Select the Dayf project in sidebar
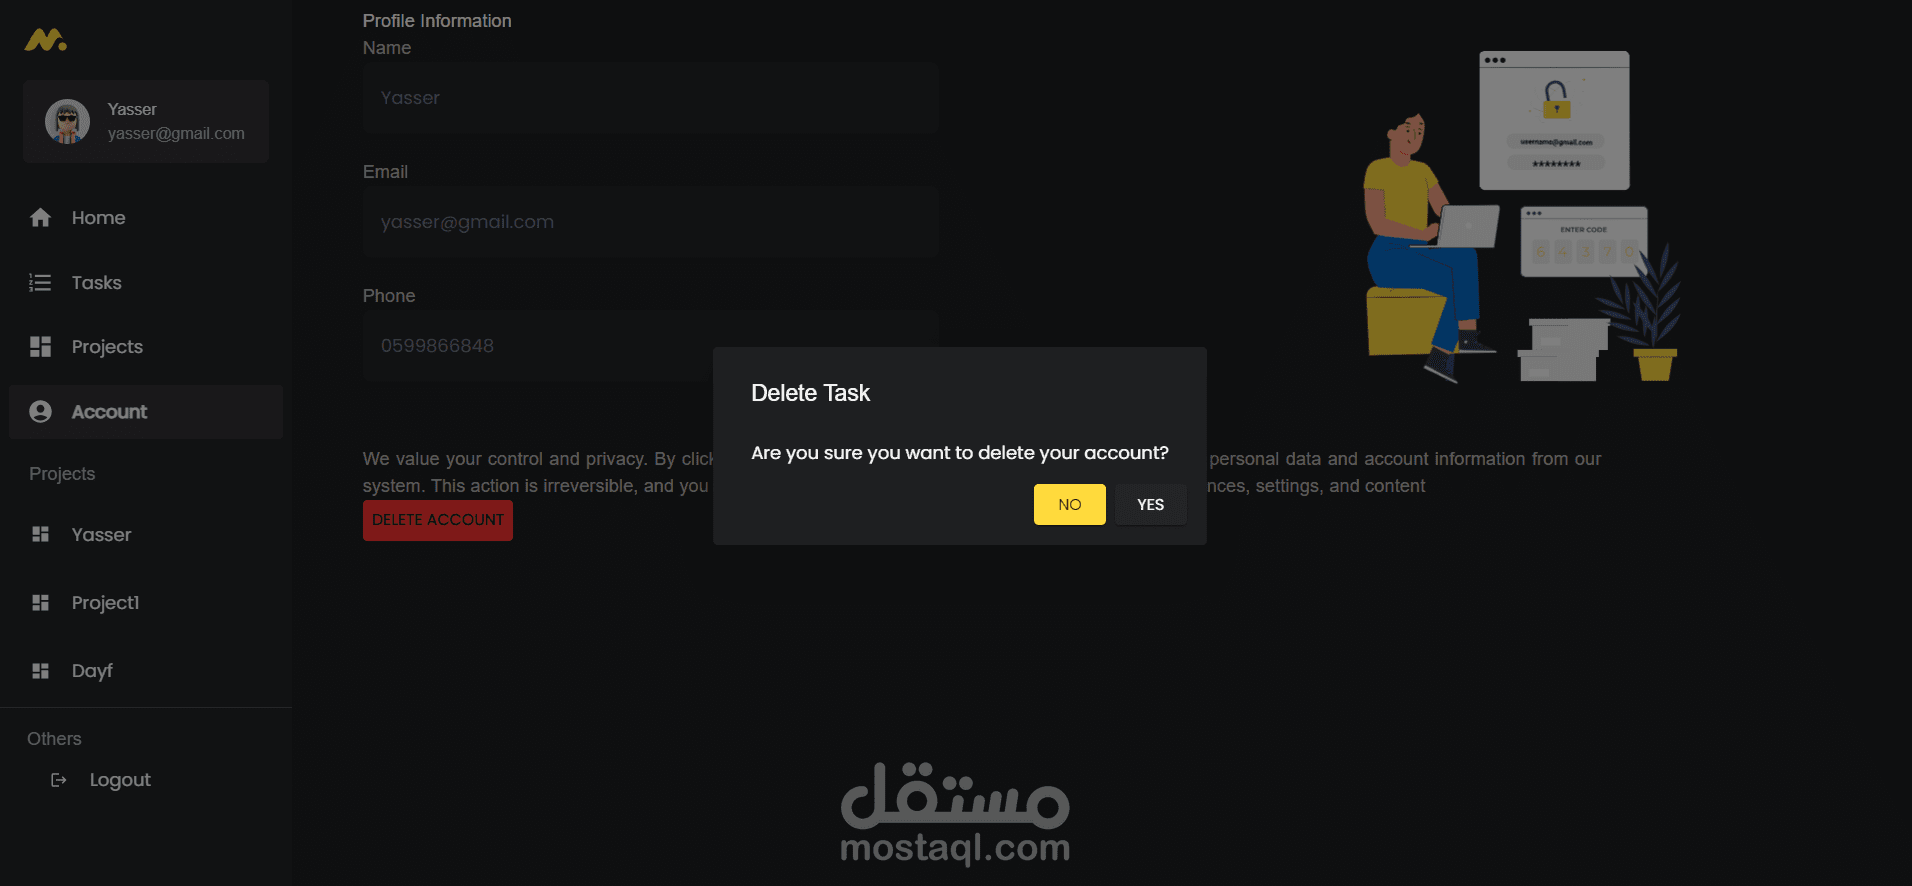The height and width of the screenshot is (886, 1912). tap(146, 671)
